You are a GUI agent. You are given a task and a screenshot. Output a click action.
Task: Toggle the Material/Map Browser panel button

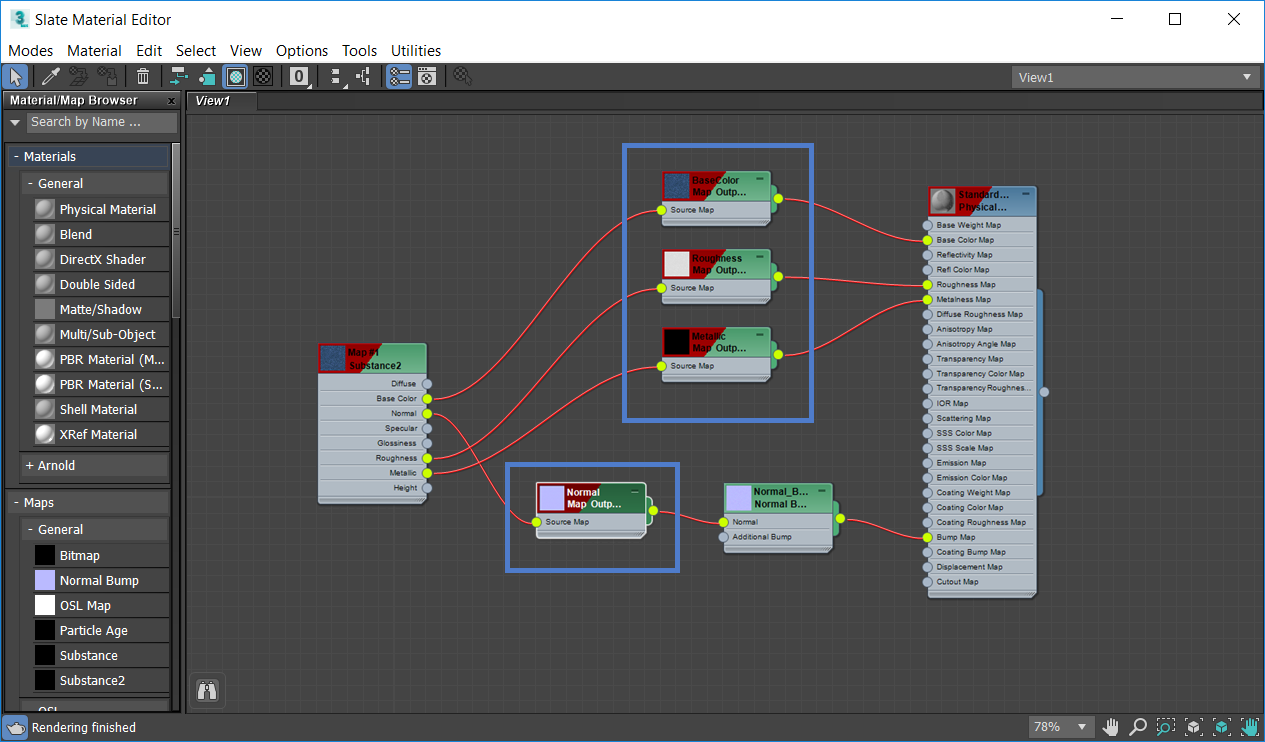click(x=399, y=76)
